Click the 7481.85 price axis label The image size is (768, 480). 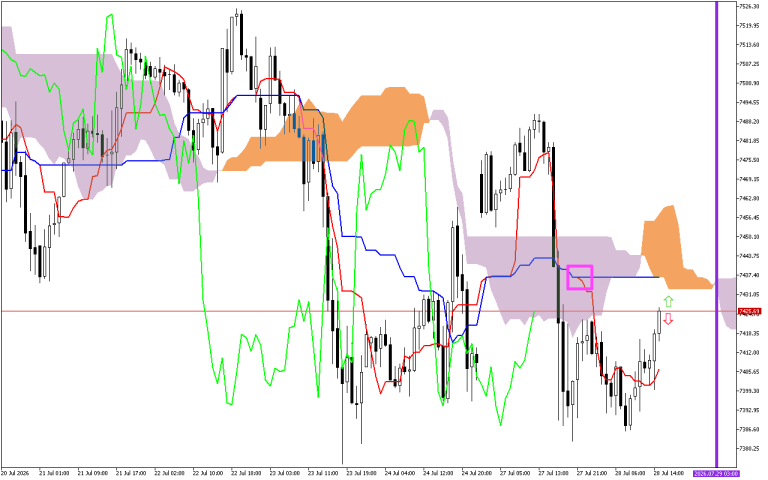click(749, 141)
